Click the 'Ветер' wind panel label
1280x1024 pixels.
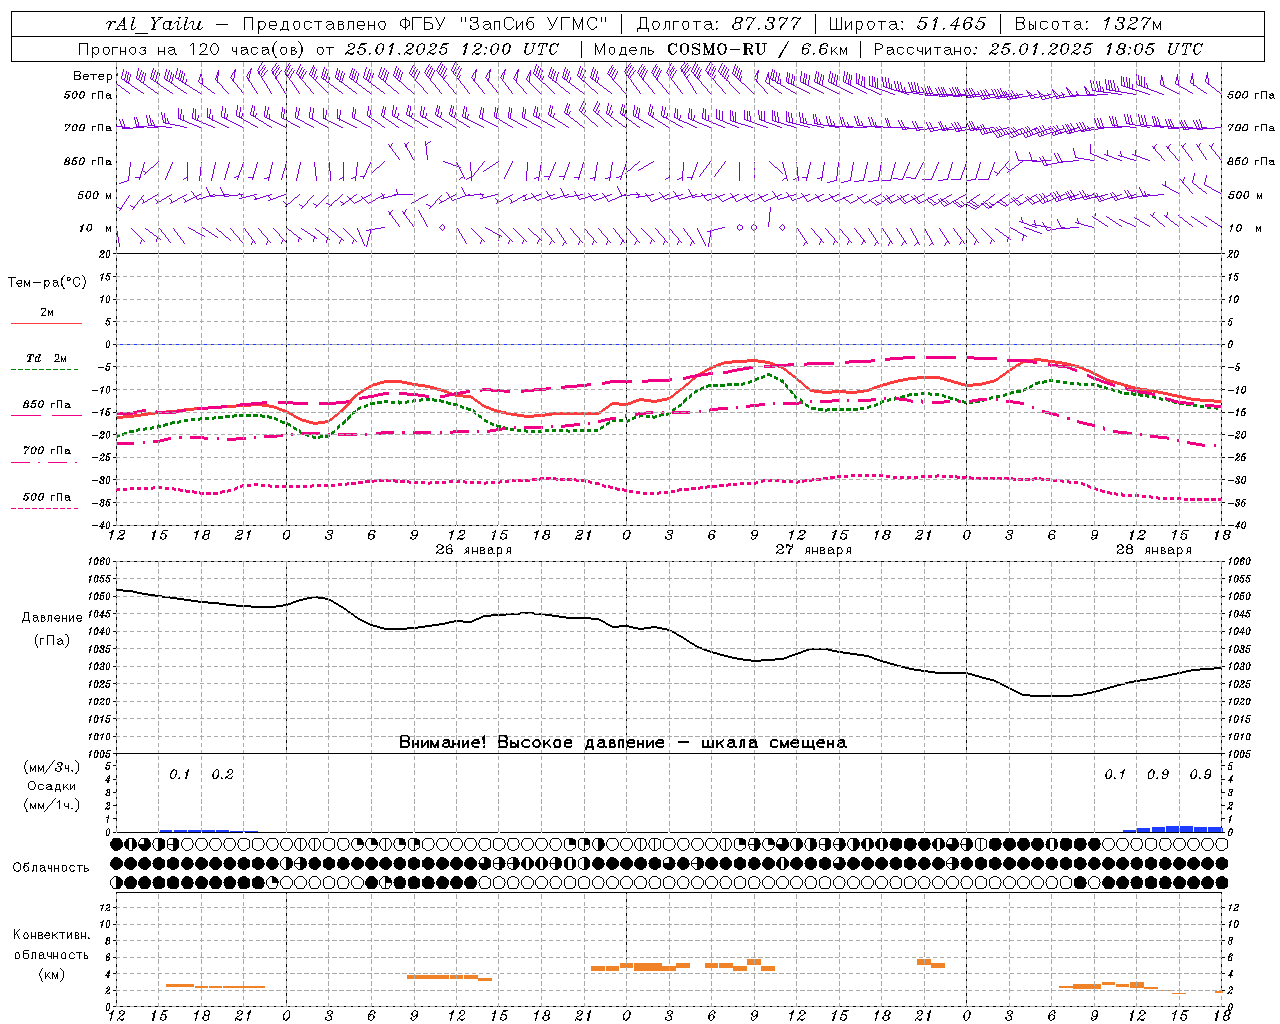click(x=92, y=76)
